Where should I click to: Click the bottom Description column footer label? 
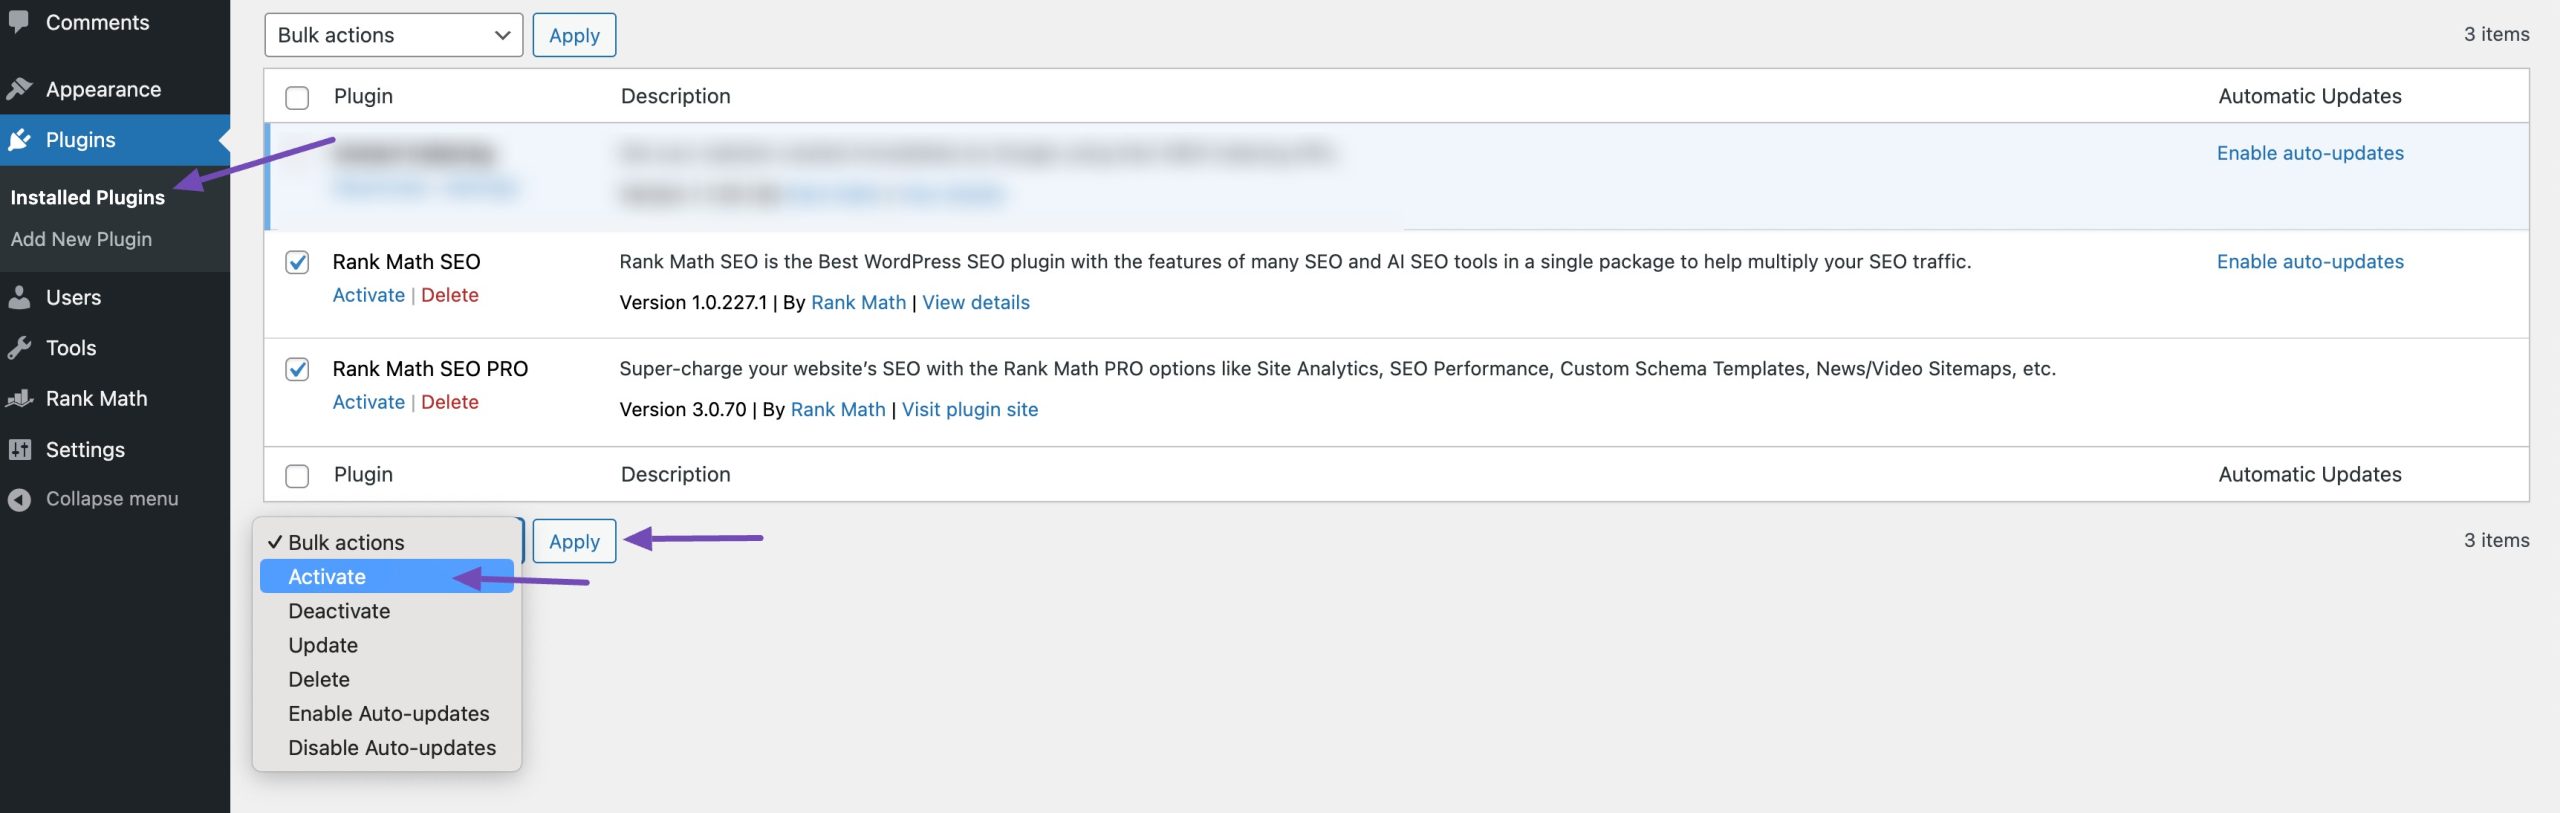click(x=676, y=474)
